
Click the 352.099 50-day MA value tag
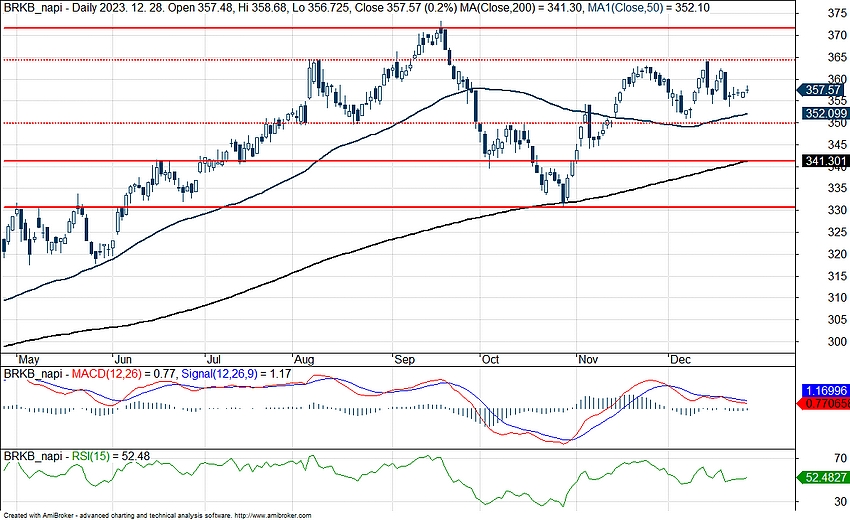(x=823, y=113)
